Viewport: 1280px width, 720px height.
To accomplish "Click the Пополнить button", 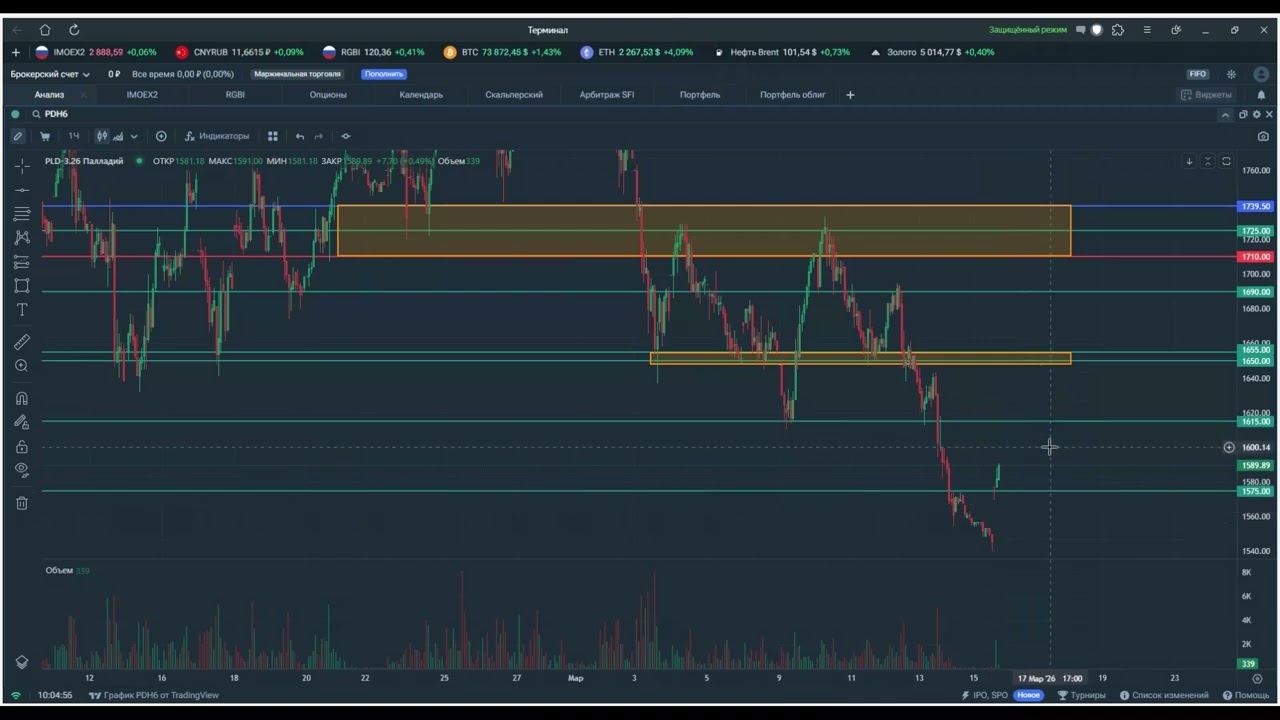I will (383, 74).
